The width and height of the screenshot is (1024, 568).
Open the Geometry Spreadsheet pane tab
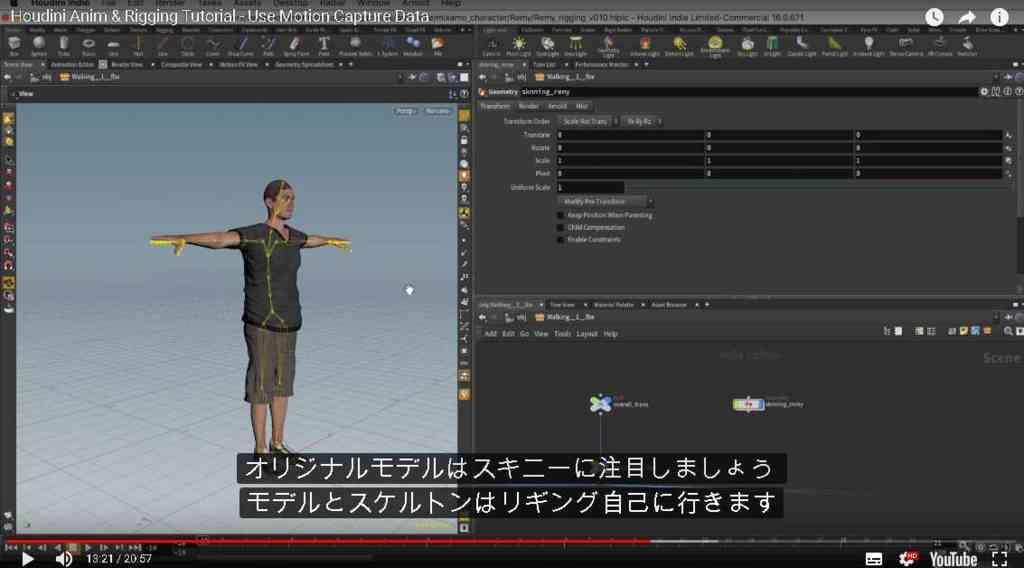click(x=304, y=65)
